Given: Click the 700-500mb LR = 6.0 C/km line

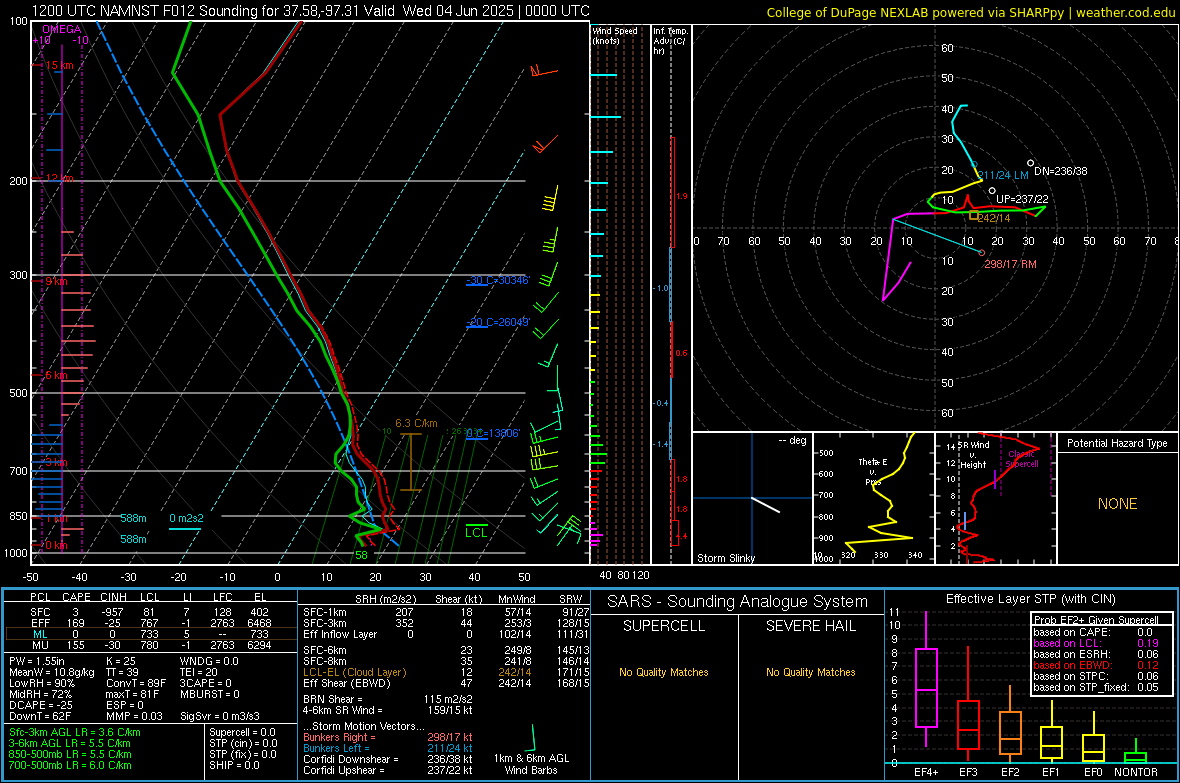Looking at the screenshot, I should tap(70, 765).
